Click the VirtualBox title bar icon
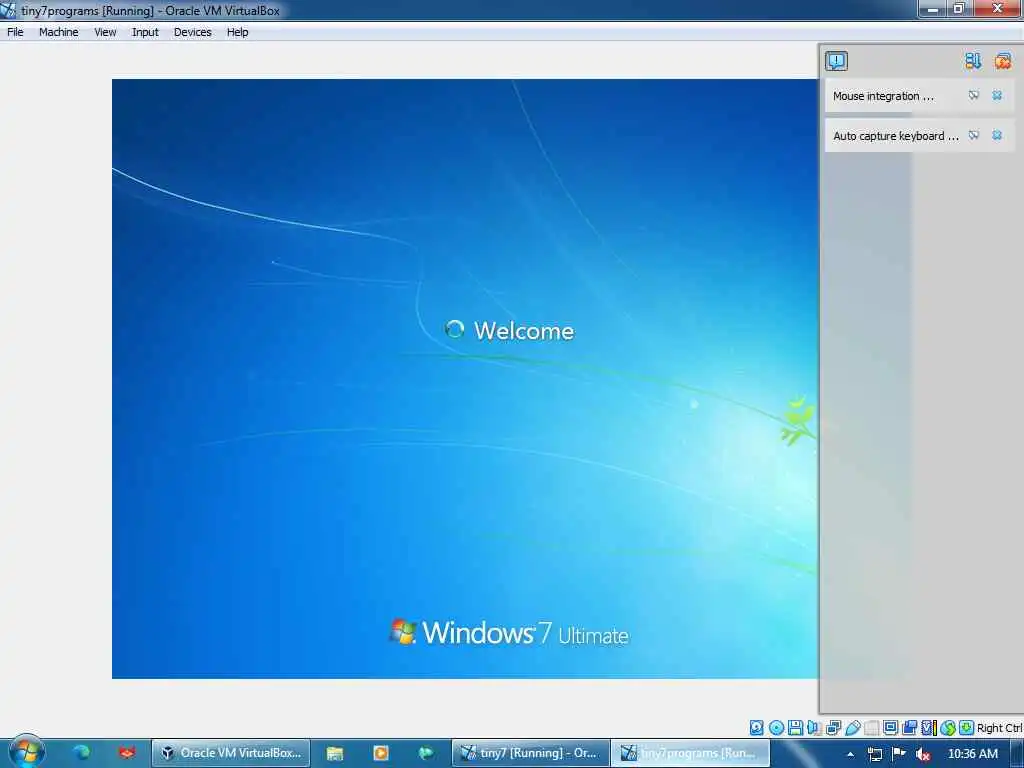Screen dimensions: 1024x768 (x=8, y=10)
